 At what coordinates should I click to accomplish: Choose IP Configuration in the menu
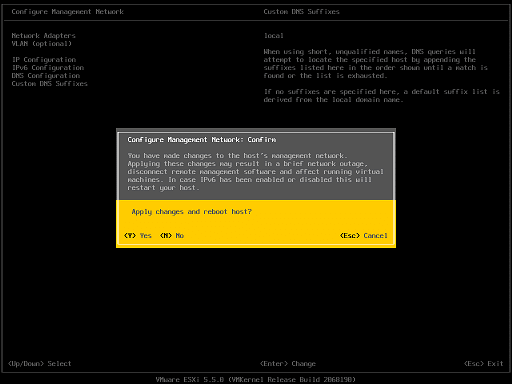(x=44, y=60)
